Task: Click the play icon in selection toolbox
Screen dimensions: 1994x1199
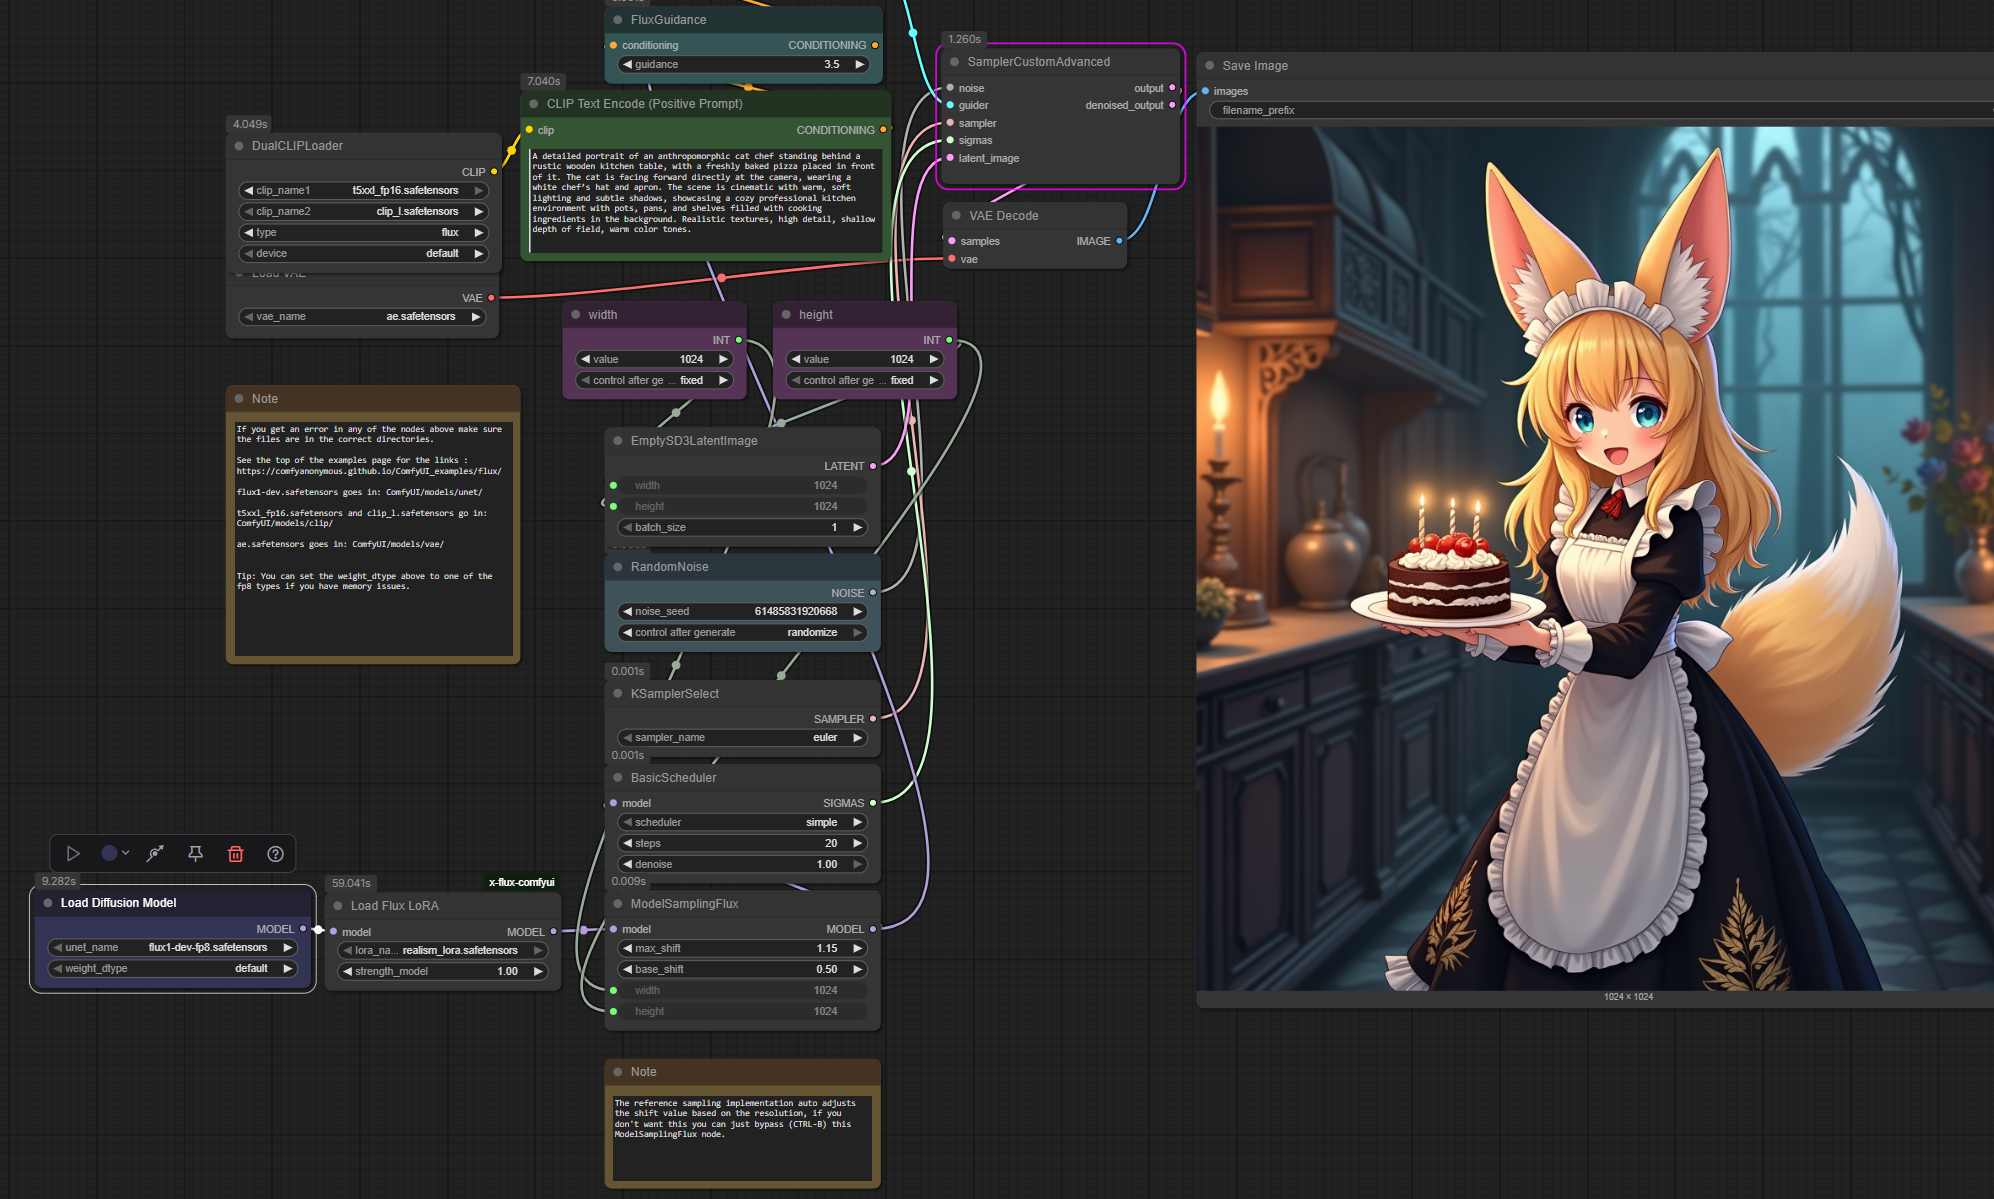Action: (x=73, y=853)
